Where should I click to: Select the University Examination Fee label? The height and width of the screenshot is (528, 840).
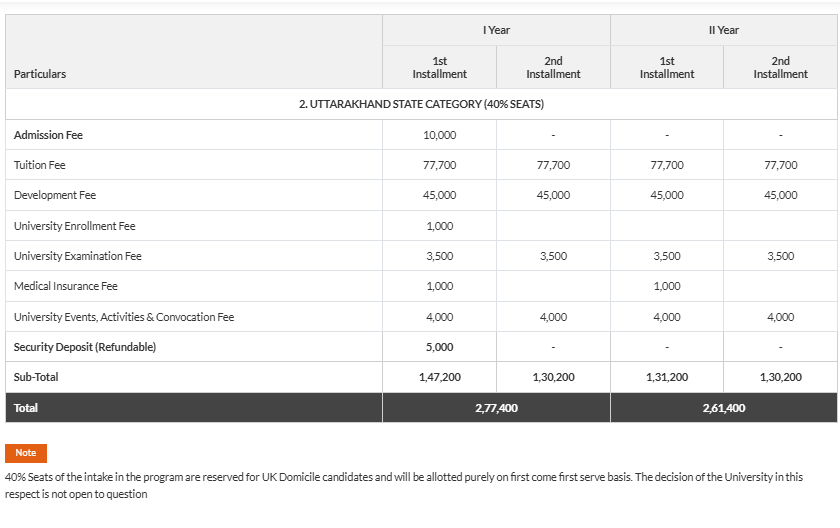78,256
